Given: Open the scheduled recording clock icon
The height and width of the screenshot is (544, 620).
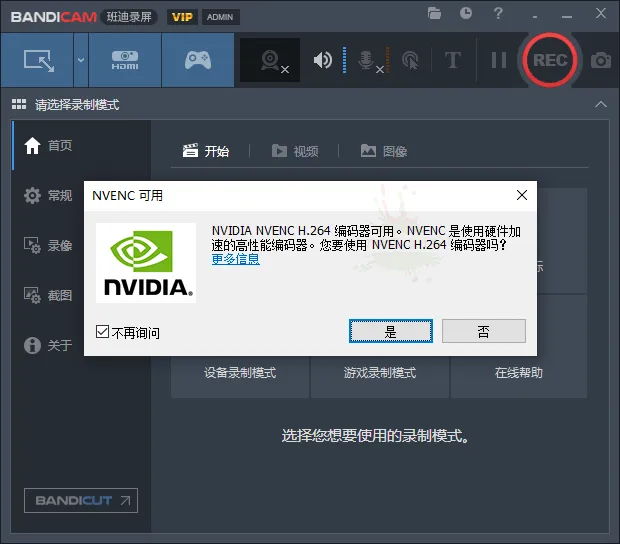Looking at the screenshot, I should click(466, 14).
